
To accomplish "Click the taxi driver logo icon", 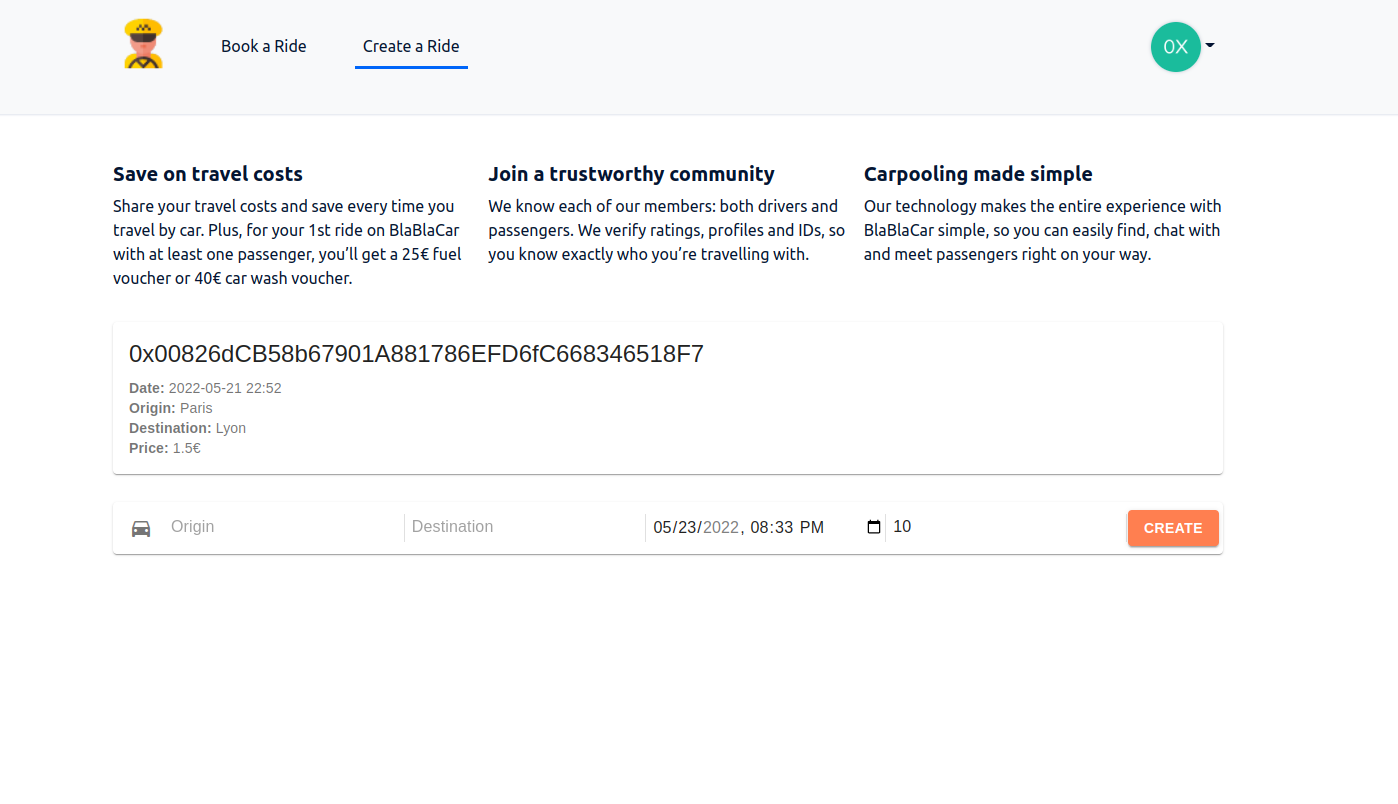I will (x=143, y=45).
